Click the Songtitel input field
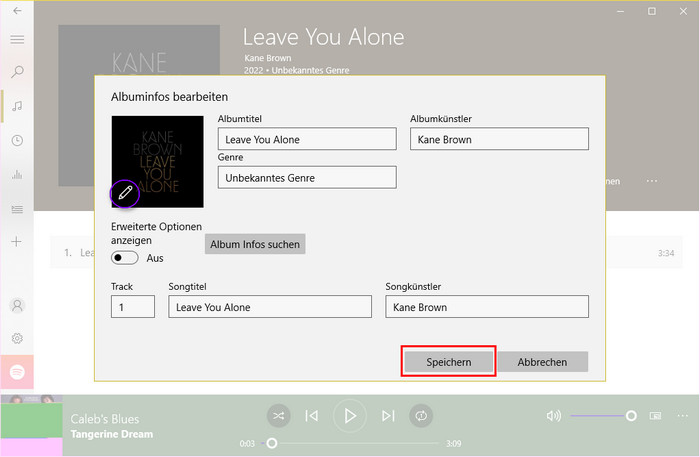This screenshot has width=700, height=457. coord(270,307)
